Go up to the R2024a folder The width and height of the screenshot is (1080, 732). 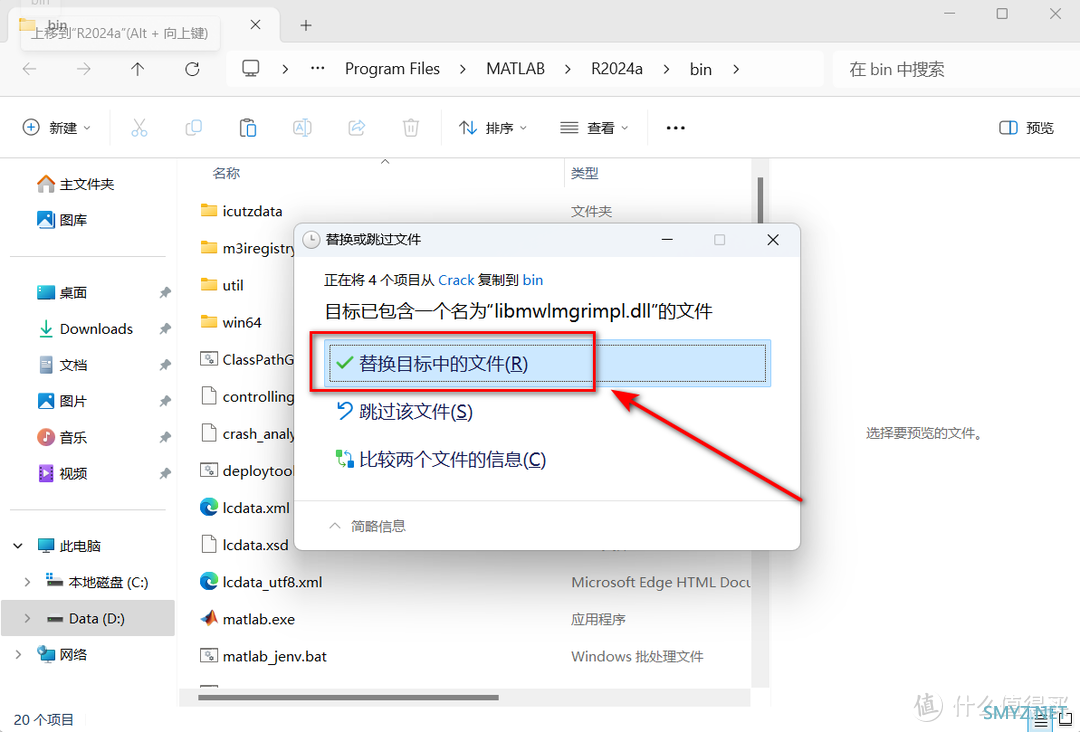pos(138,69)
